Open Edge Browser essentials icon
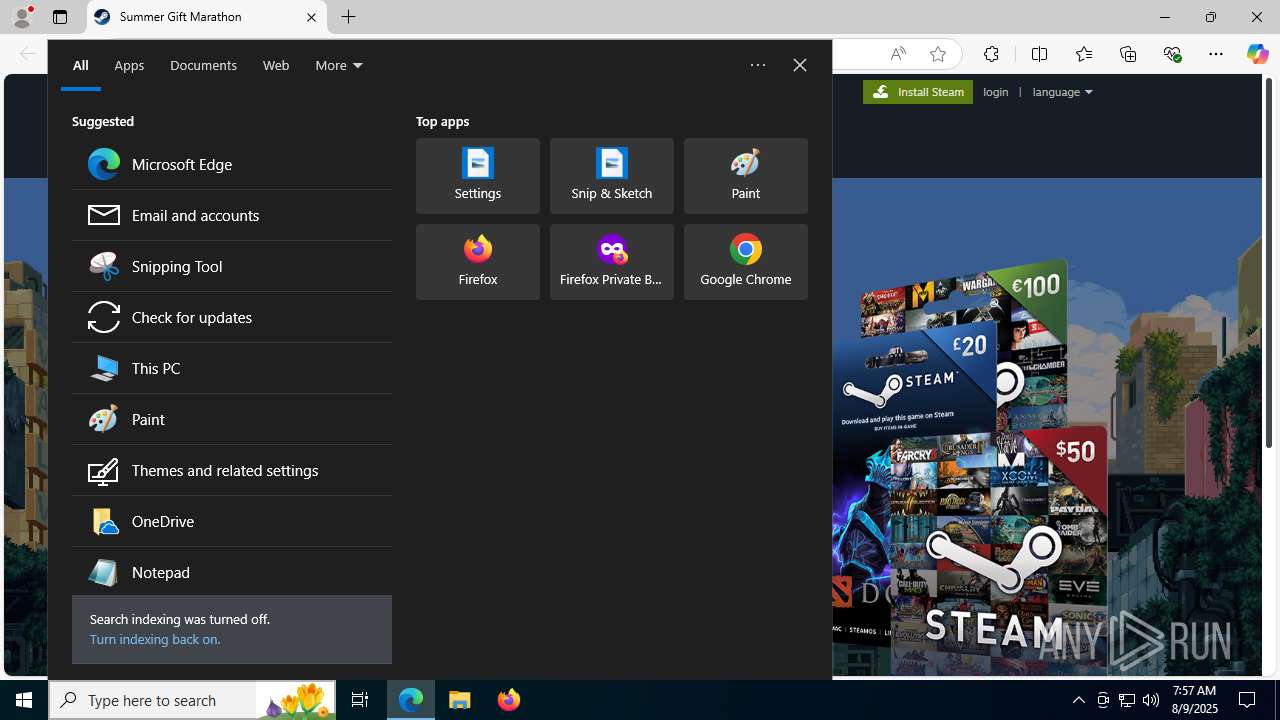 point(1172,54)
